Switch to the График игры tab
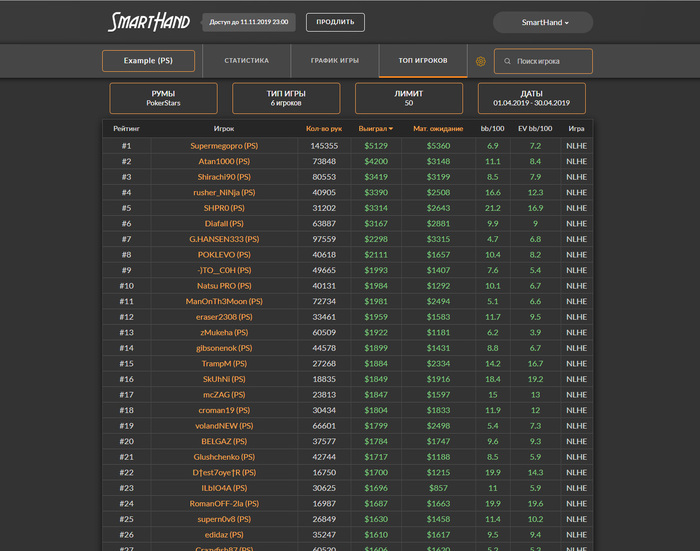The width and height of the screenshot is (700, 551). click(x=335, y=61)
